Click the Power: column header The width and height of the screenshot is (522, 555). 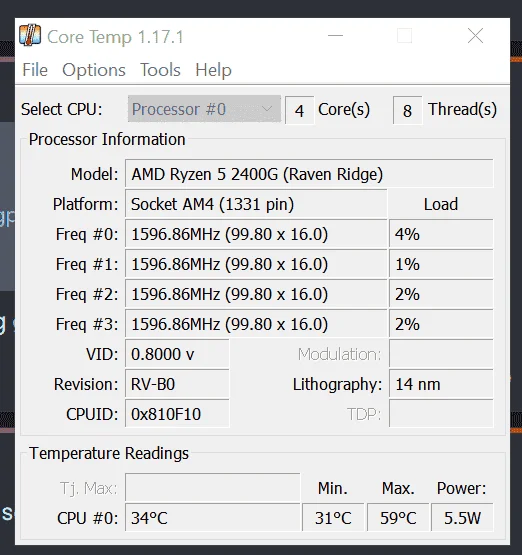click(x=461, y=488)
